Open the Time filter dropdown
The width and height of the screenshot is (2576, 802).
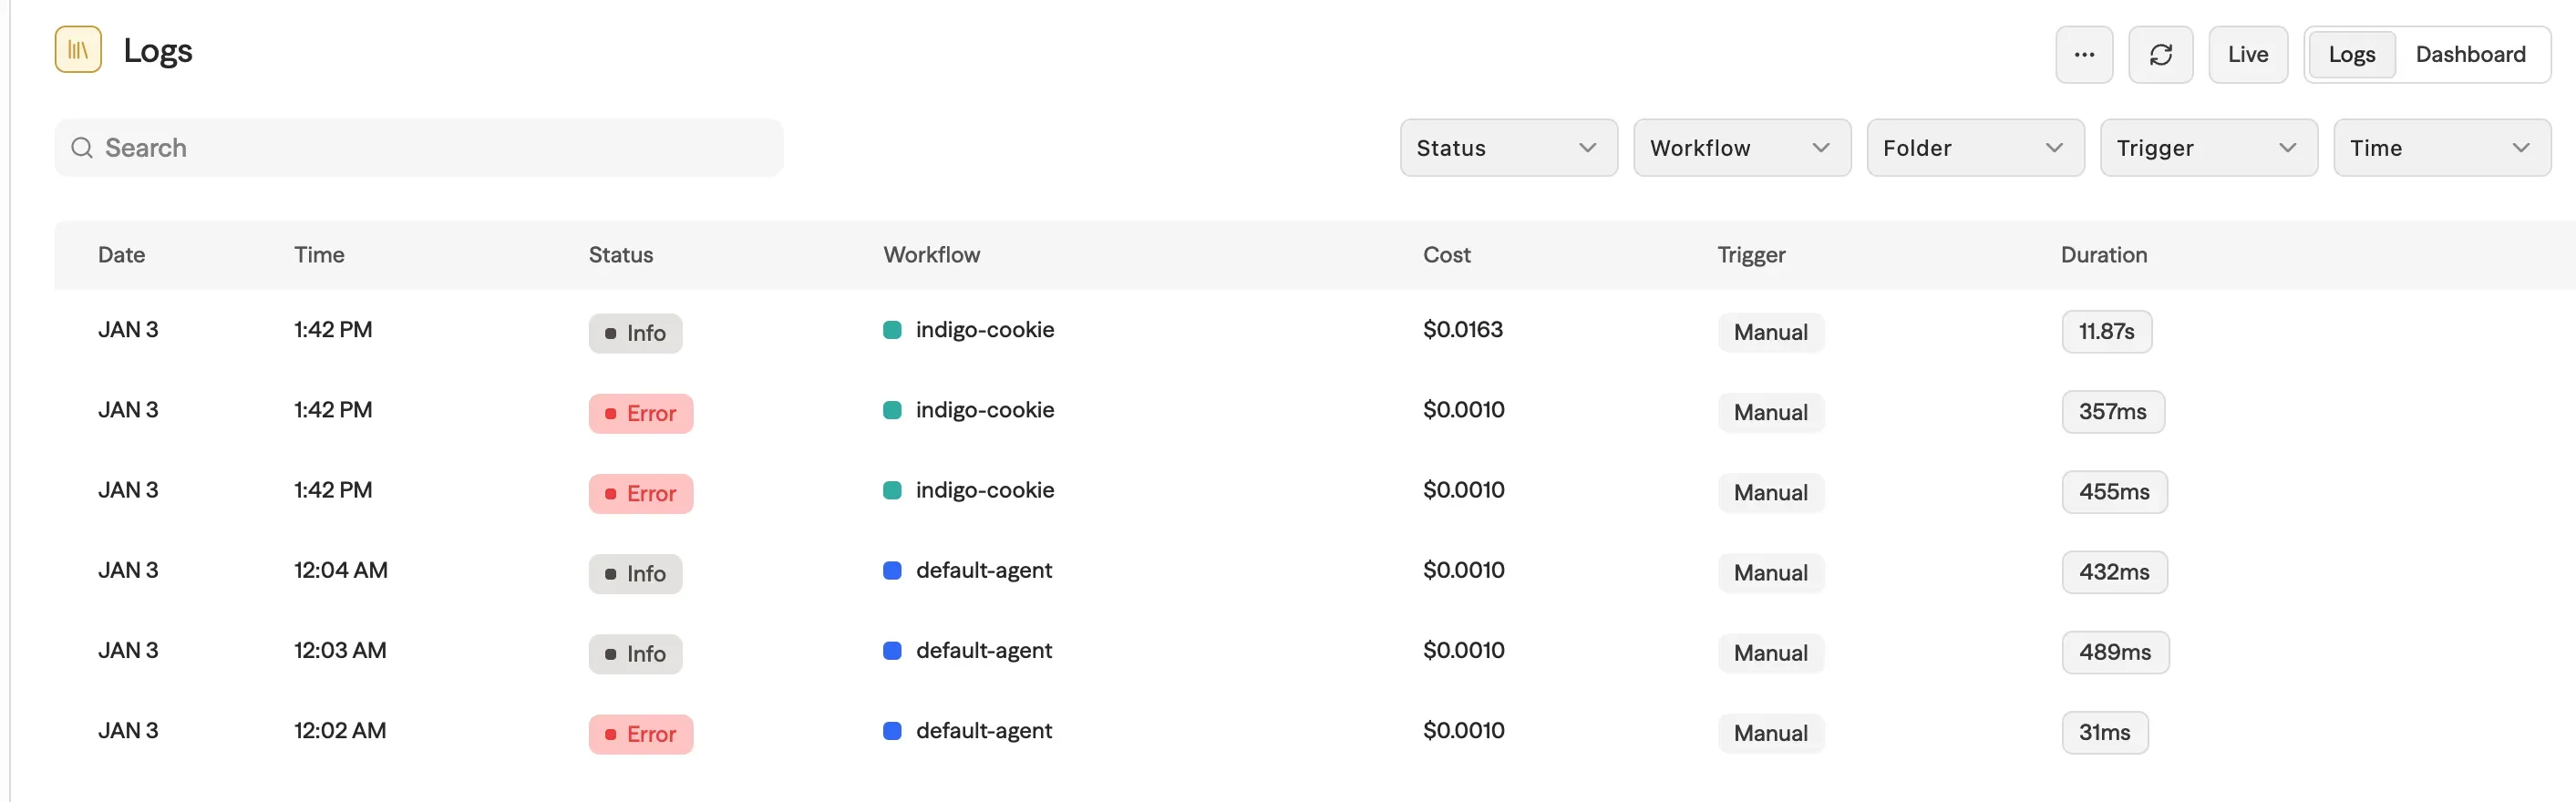(2441, 148)
